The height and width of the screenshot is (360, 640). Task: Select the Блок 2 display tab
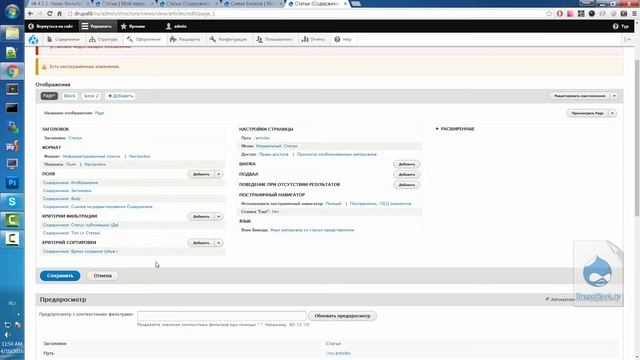(x=91, y=96)
